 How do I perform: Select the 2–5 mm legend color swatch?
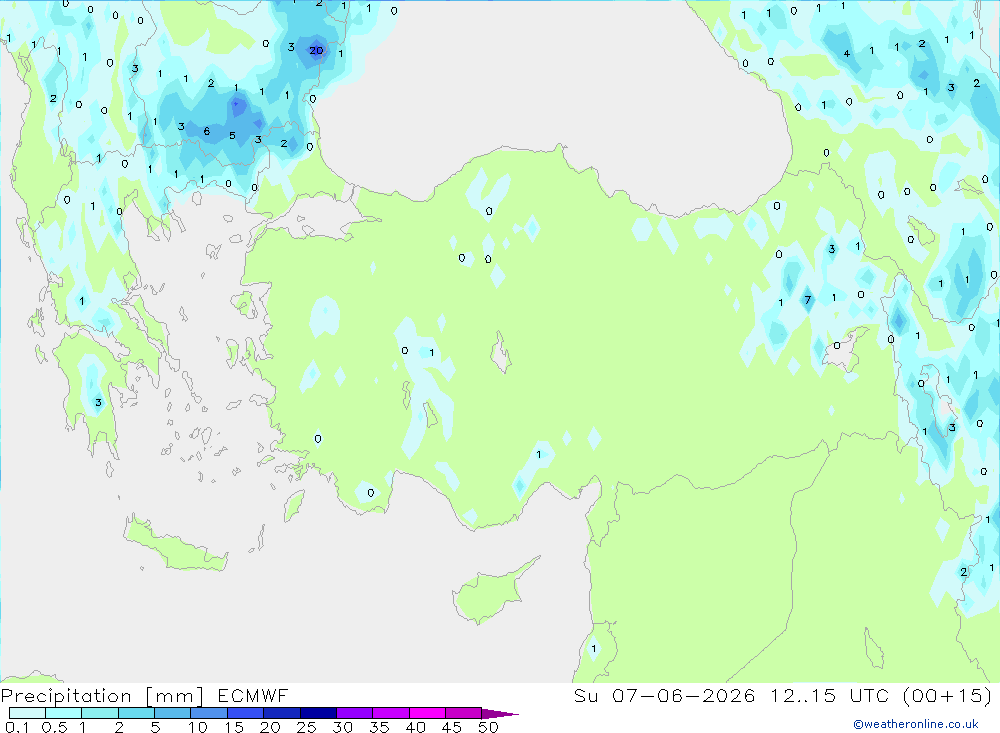click(x=136, y=713)
